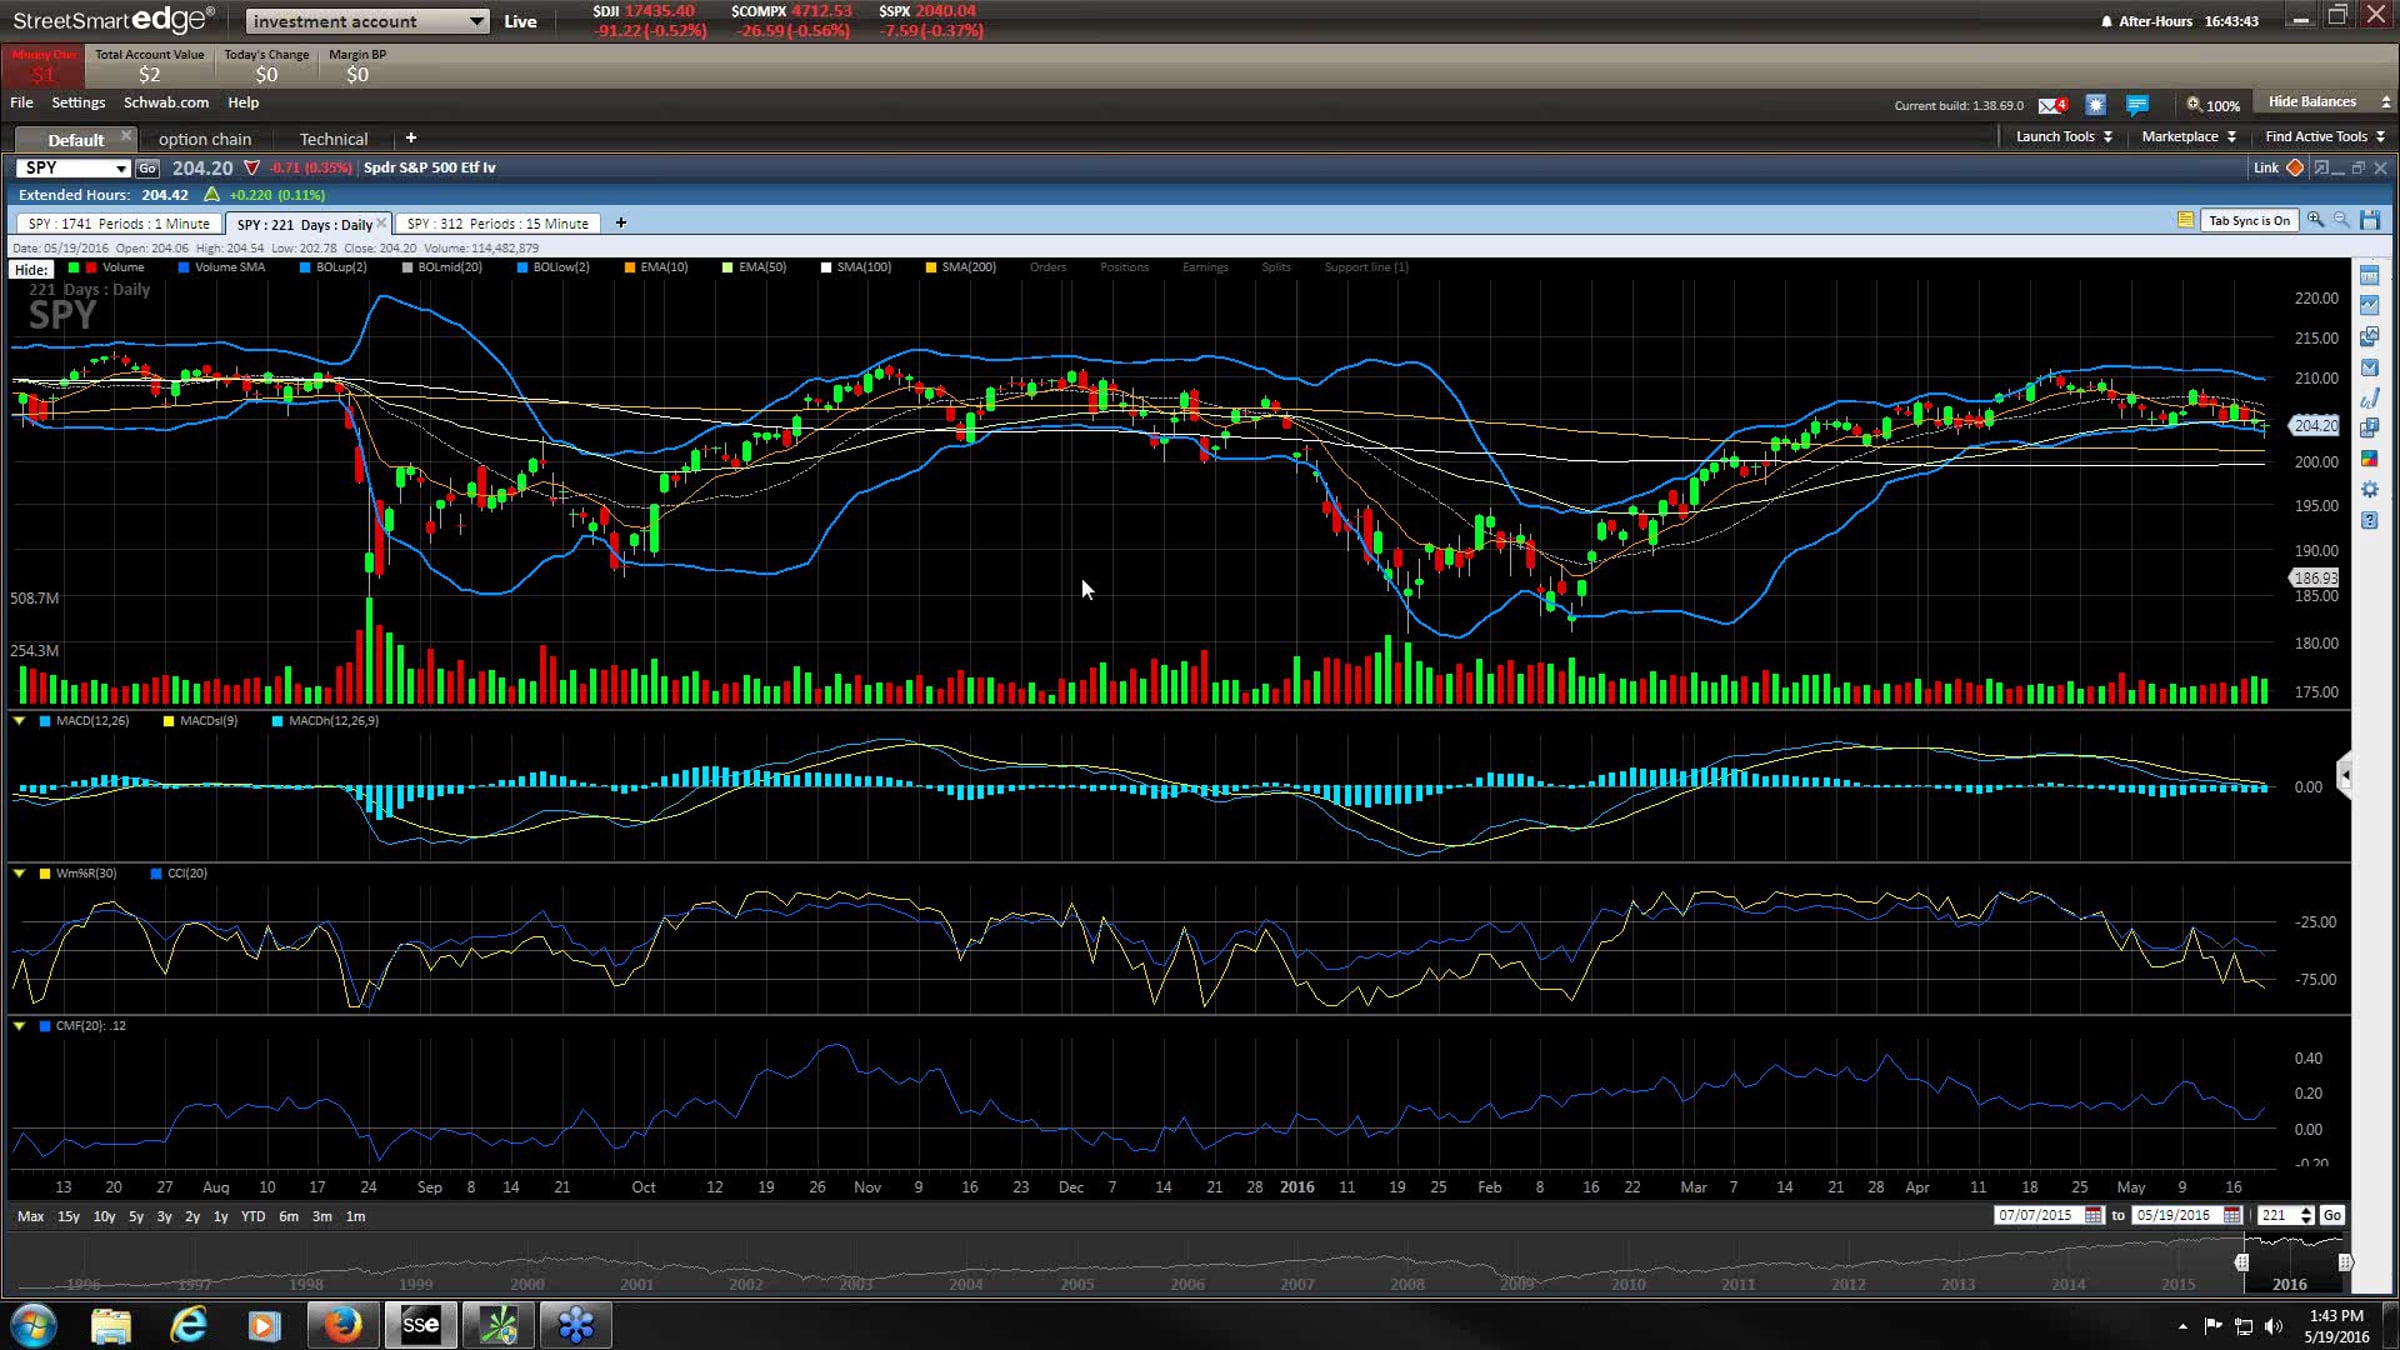Open the Settings menu

[78, 102]
